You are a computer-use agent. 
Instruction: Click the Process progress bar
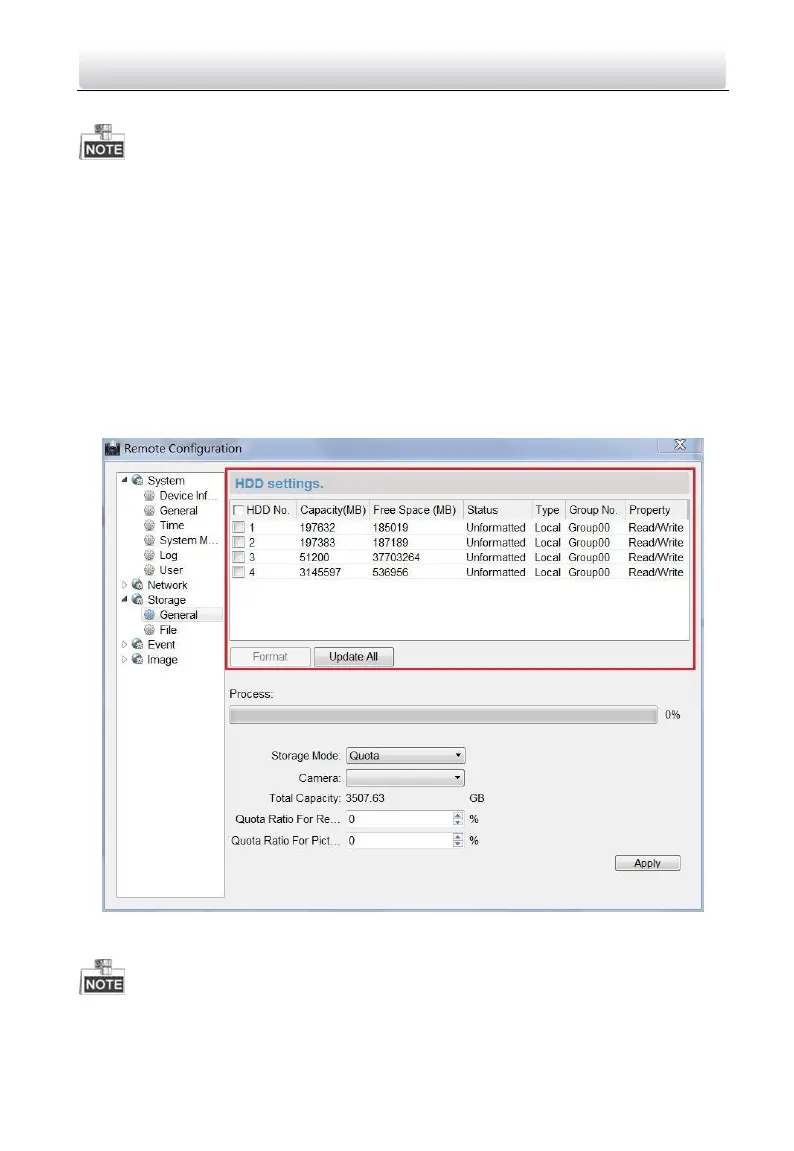[x=443, y=715]
